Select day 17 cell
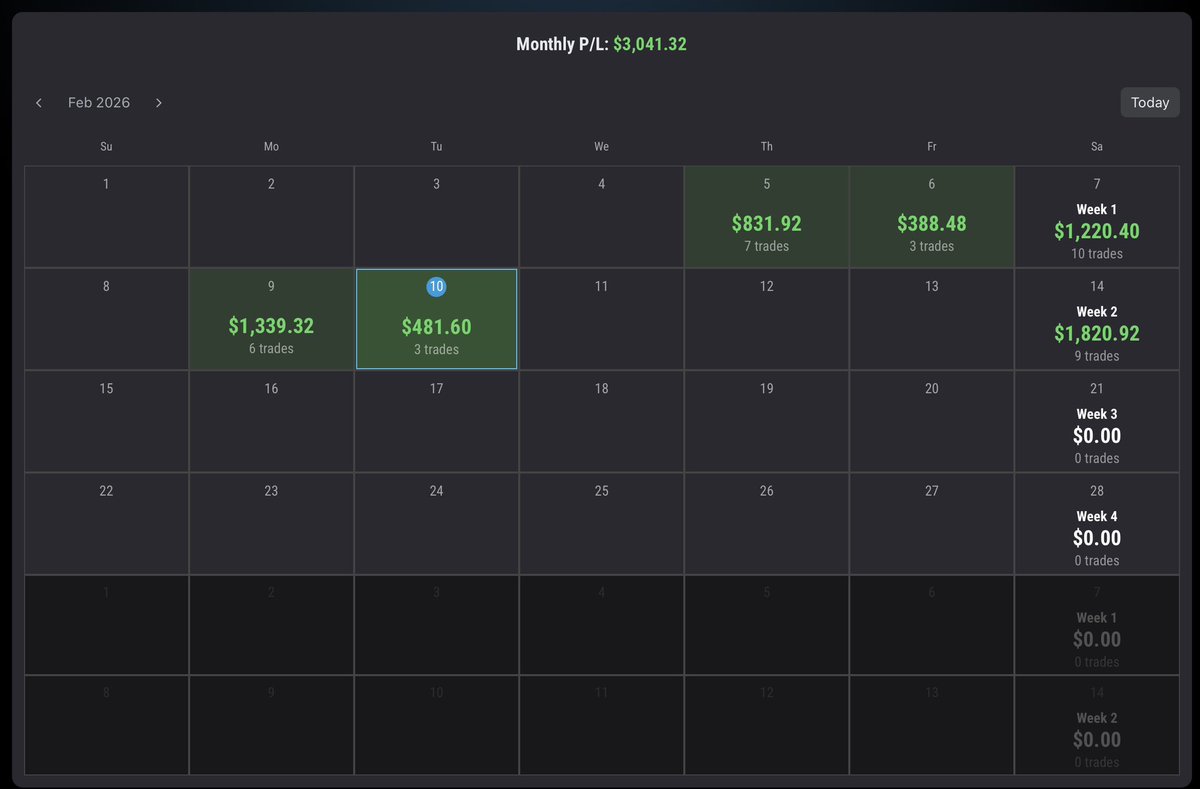 436,421
